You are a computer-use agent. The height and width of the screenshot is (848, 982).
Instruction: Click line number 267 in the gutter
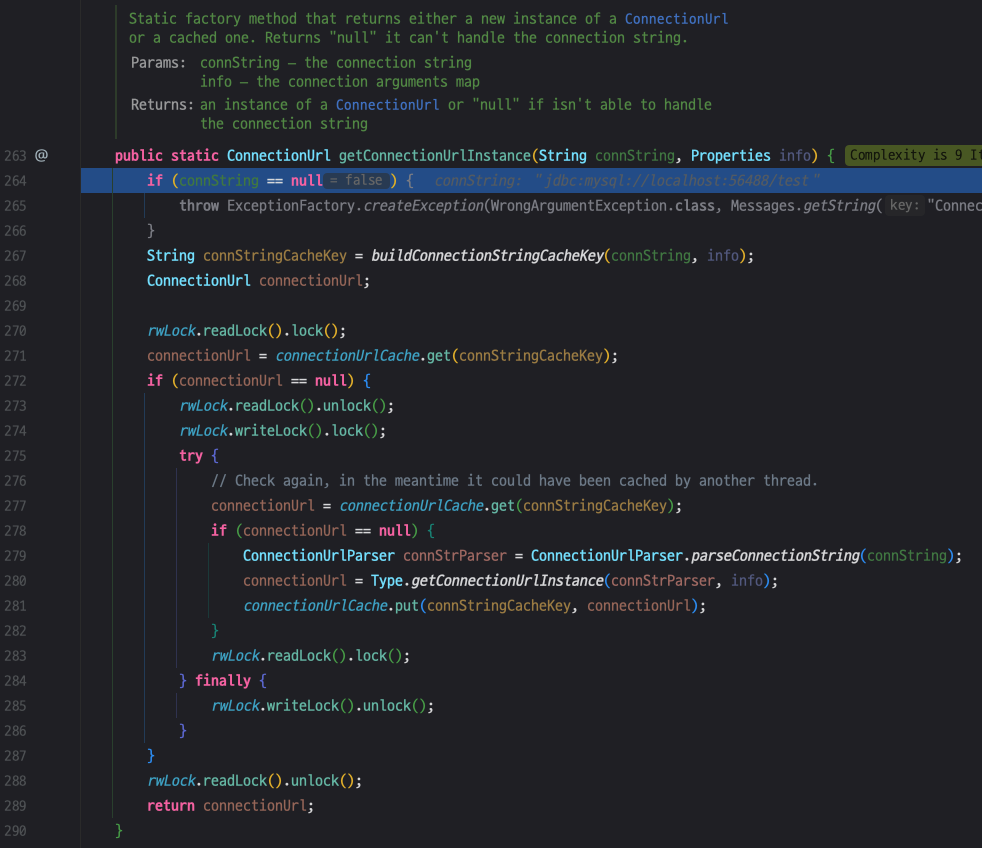(x=16, y=256)
